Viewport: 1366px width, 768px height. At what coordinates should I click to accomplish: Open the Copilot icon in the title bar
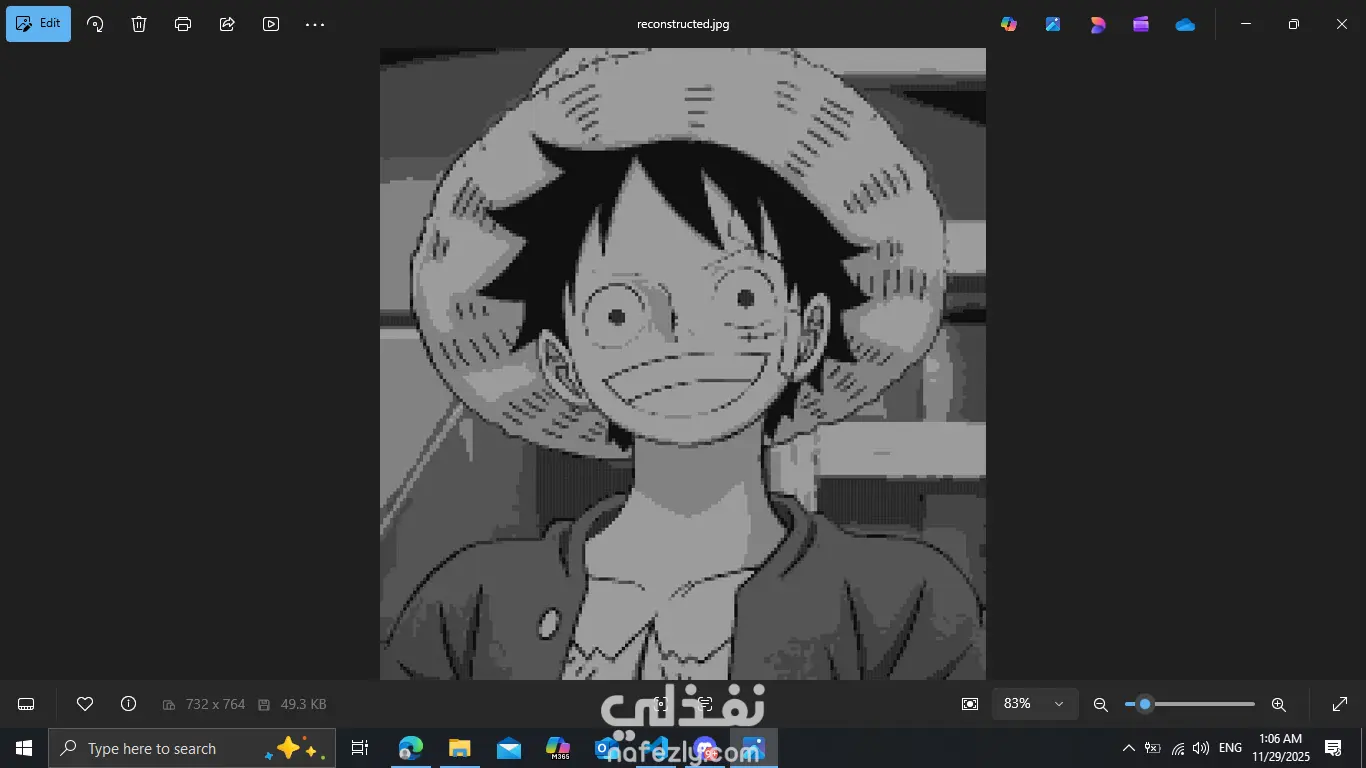[1009, 24]
